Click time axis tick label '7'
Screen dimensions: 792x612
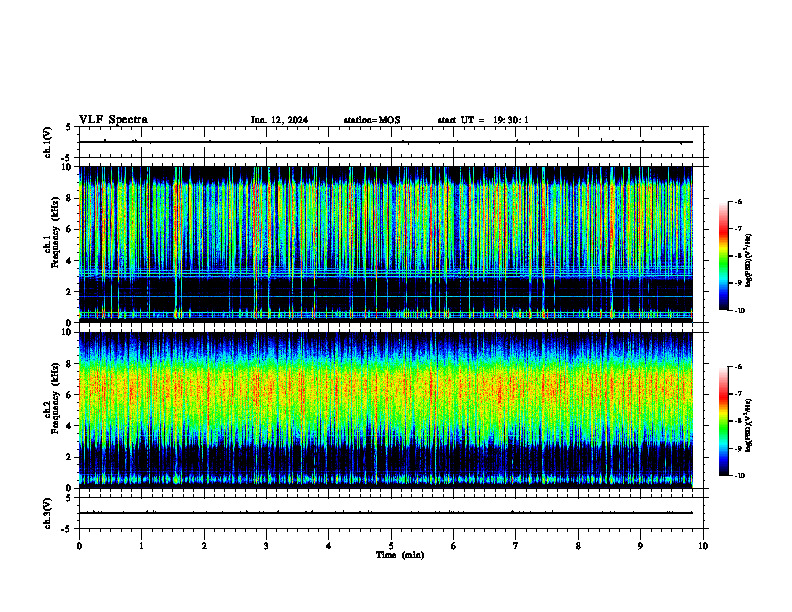click(516, 546)
